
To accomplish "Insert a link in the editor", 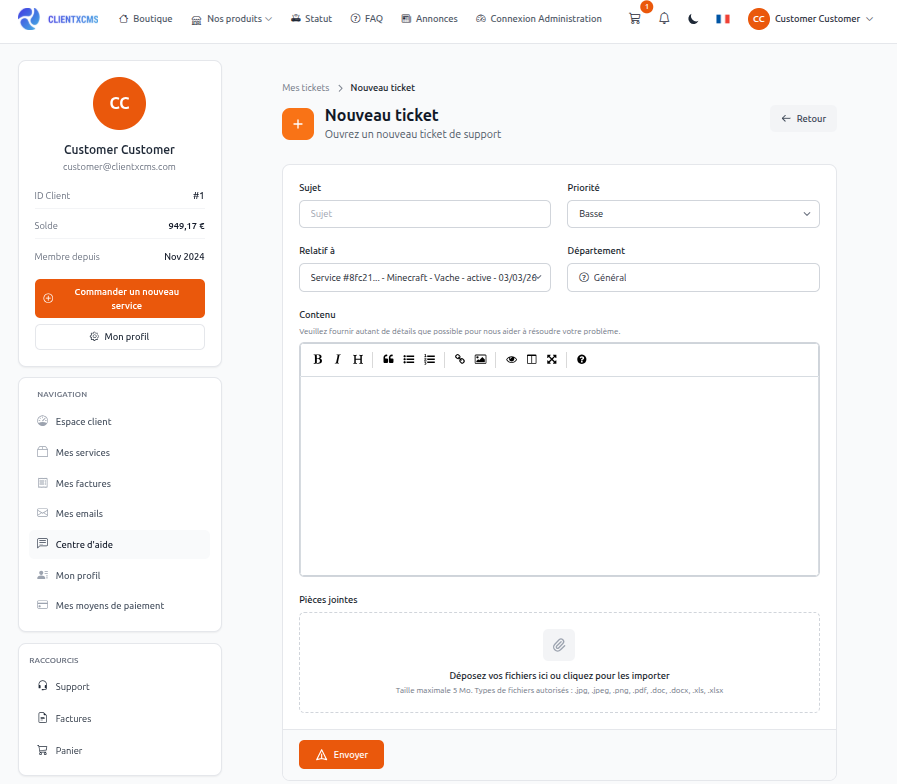I will pyautogui.click(x=459, y=359).
